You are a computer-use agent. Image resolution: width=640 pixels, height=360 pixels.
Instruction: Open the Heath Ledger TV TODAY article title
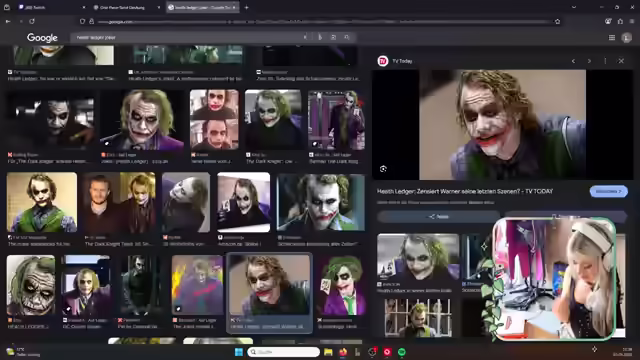(465, 191)
